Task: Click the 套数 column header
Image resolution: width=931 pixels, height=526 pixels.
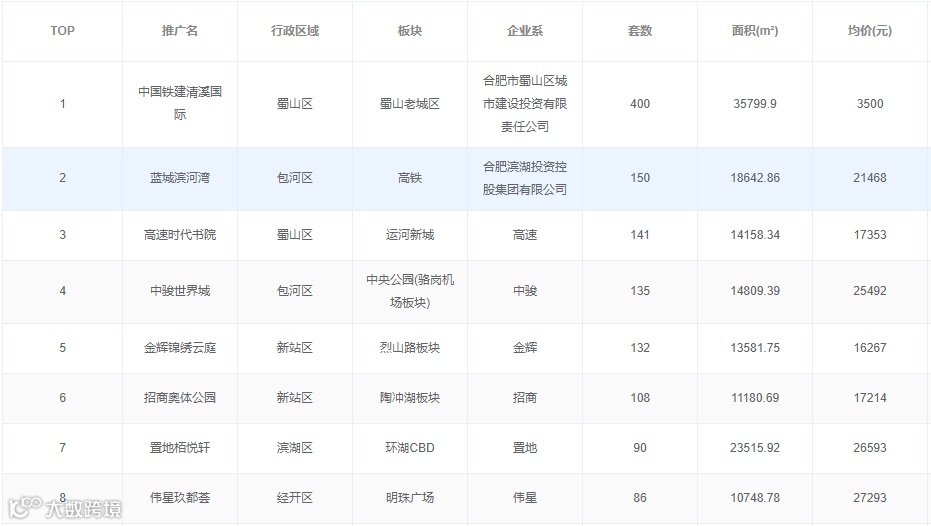Action: click(640, 31)
